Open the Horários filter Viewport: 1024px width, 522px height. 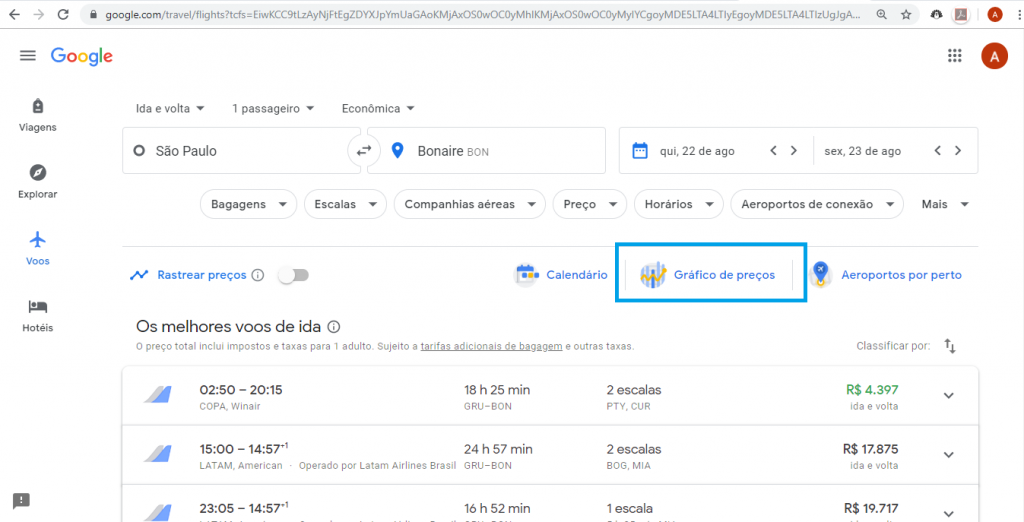point(679,204)
